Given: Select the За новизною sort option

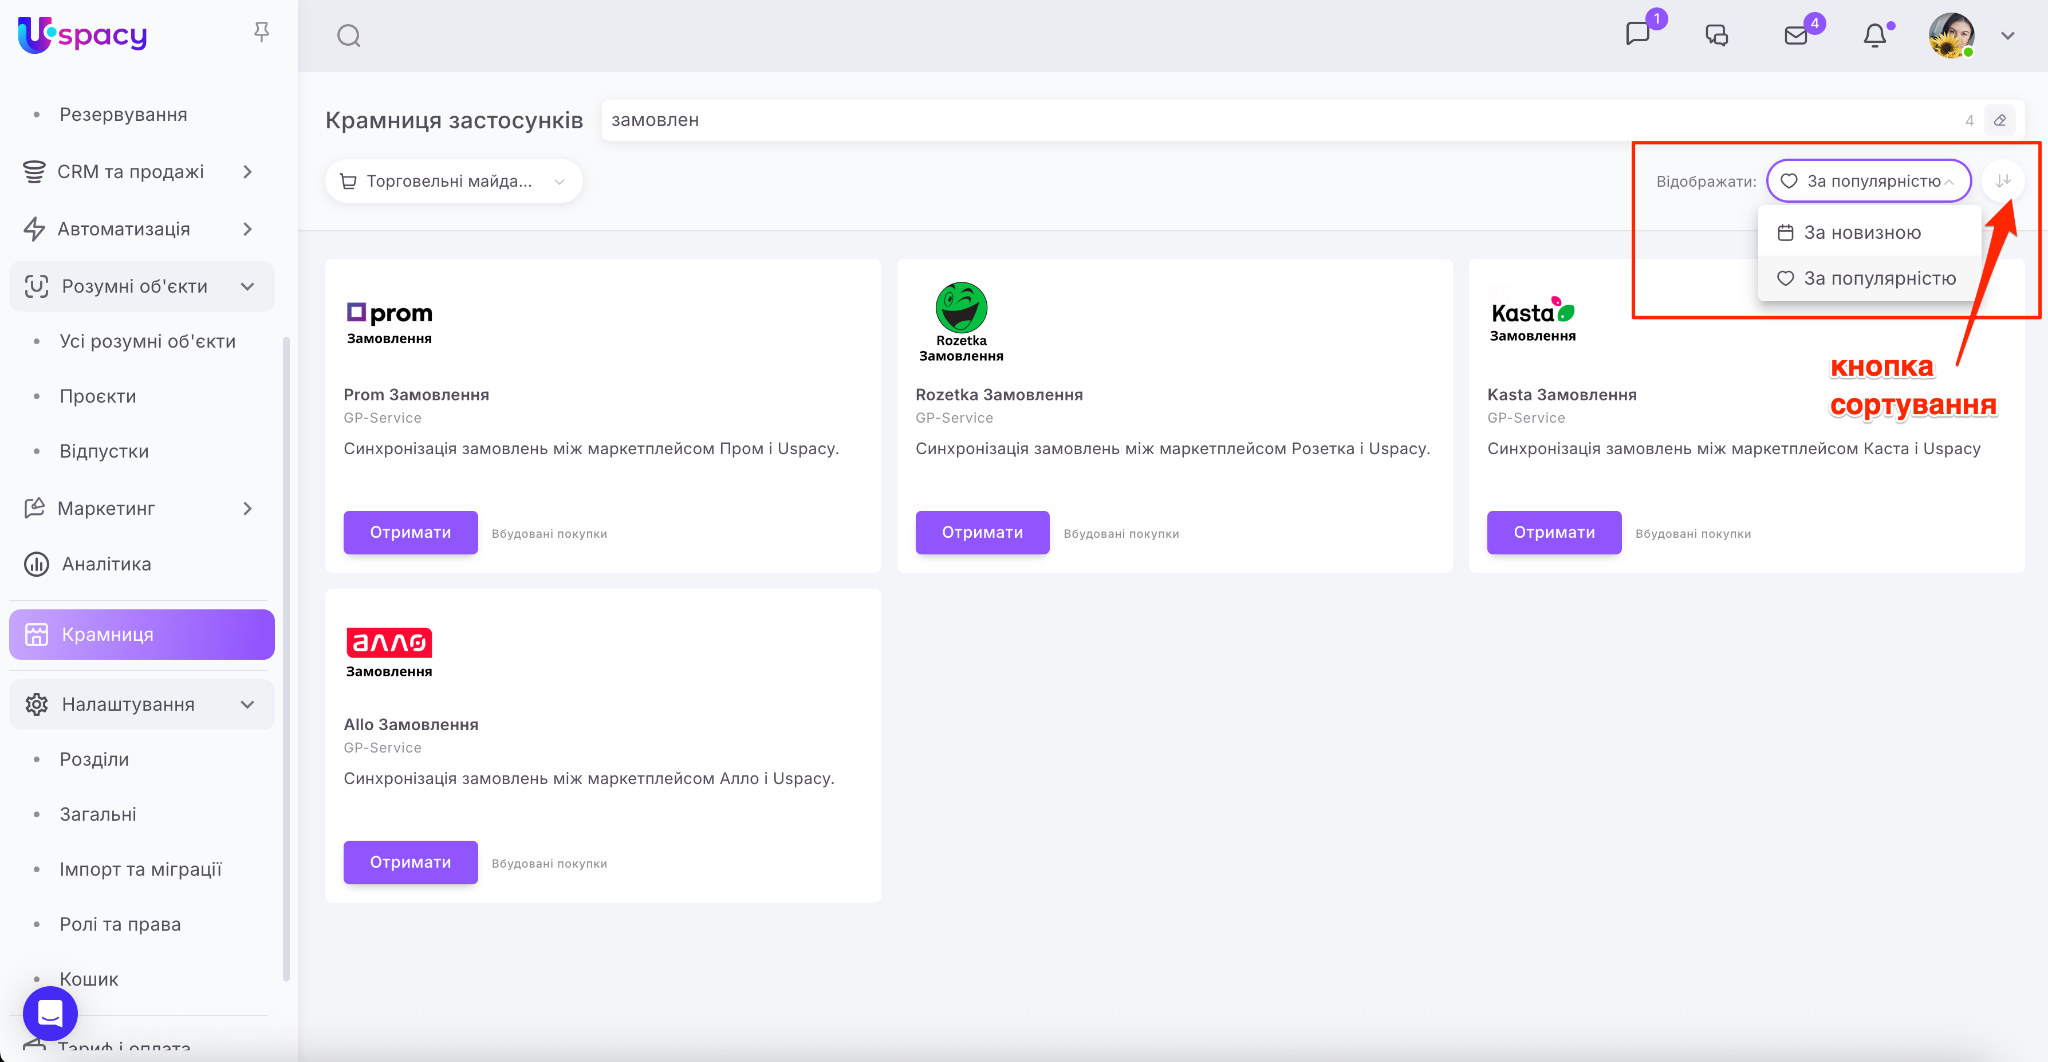Looking at the screenshot, I should click(x=1861, y=233).
